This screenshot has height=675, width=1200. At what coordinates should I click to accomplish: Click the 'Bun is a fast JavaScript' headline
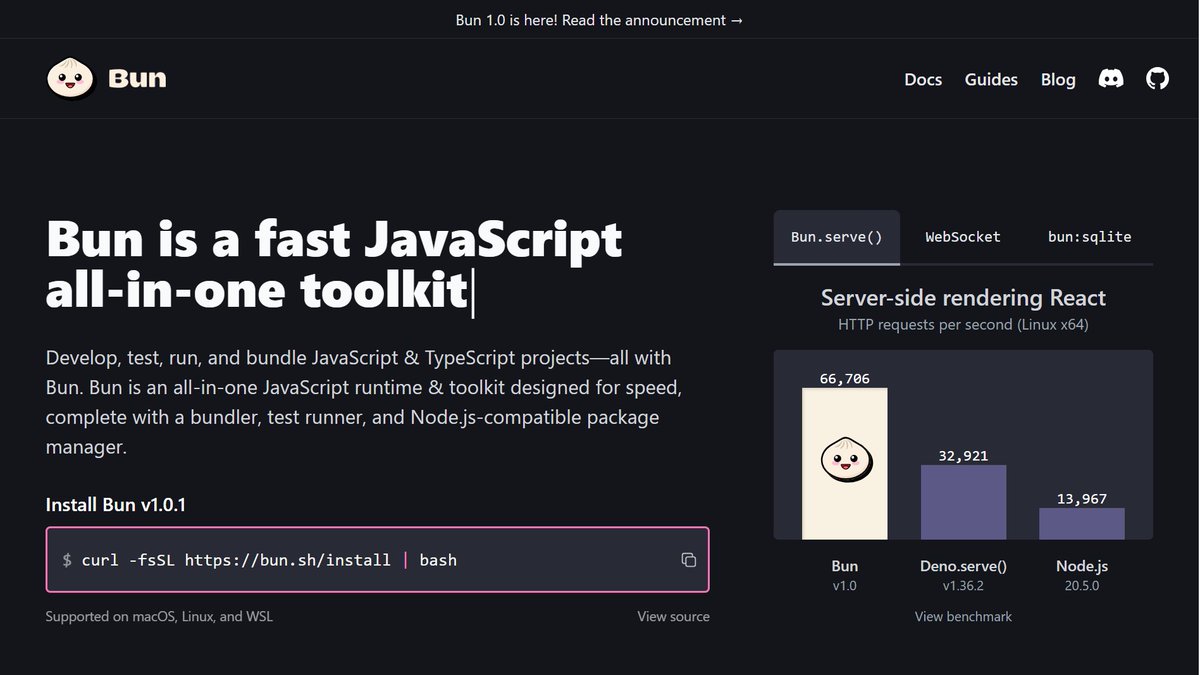[334, 239]
